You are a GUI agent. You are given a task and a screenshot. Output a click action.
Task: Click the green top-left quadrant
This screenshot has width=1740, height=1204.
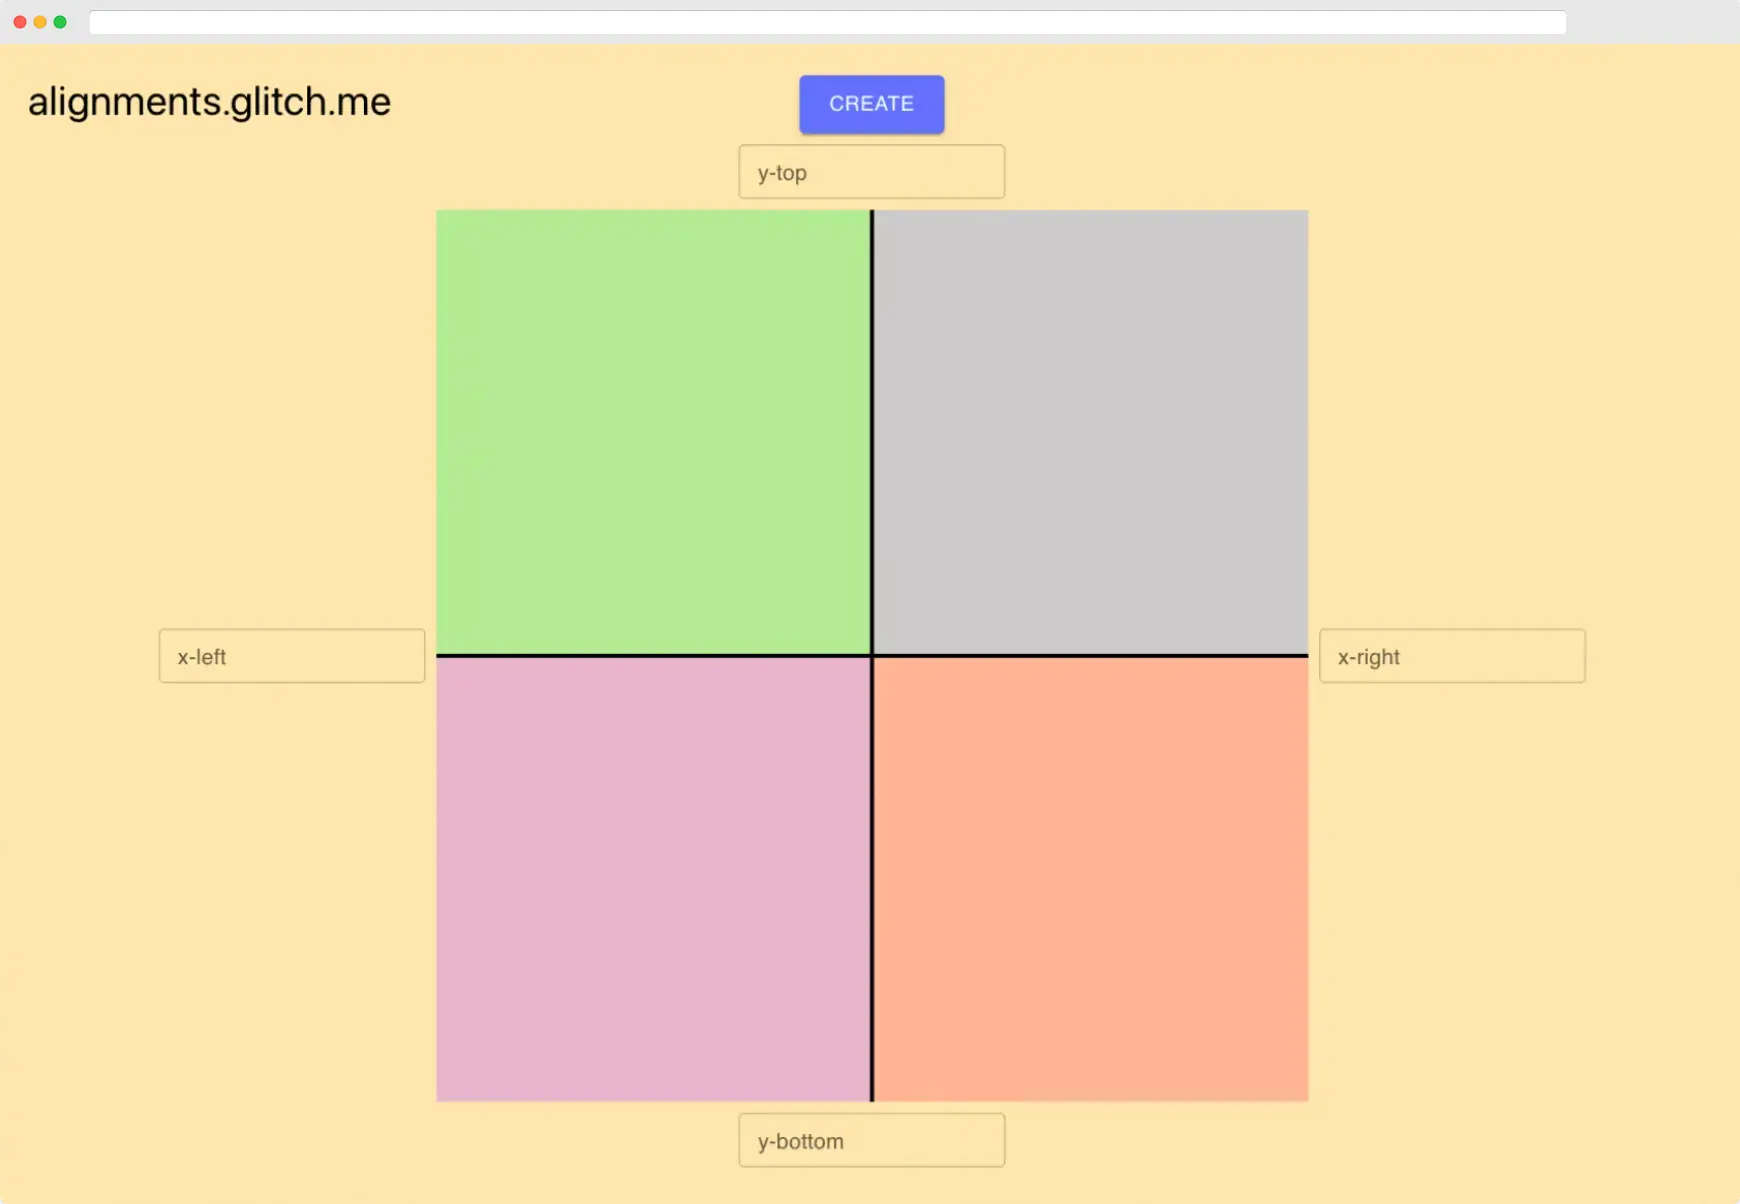click(x=653, y=432)
